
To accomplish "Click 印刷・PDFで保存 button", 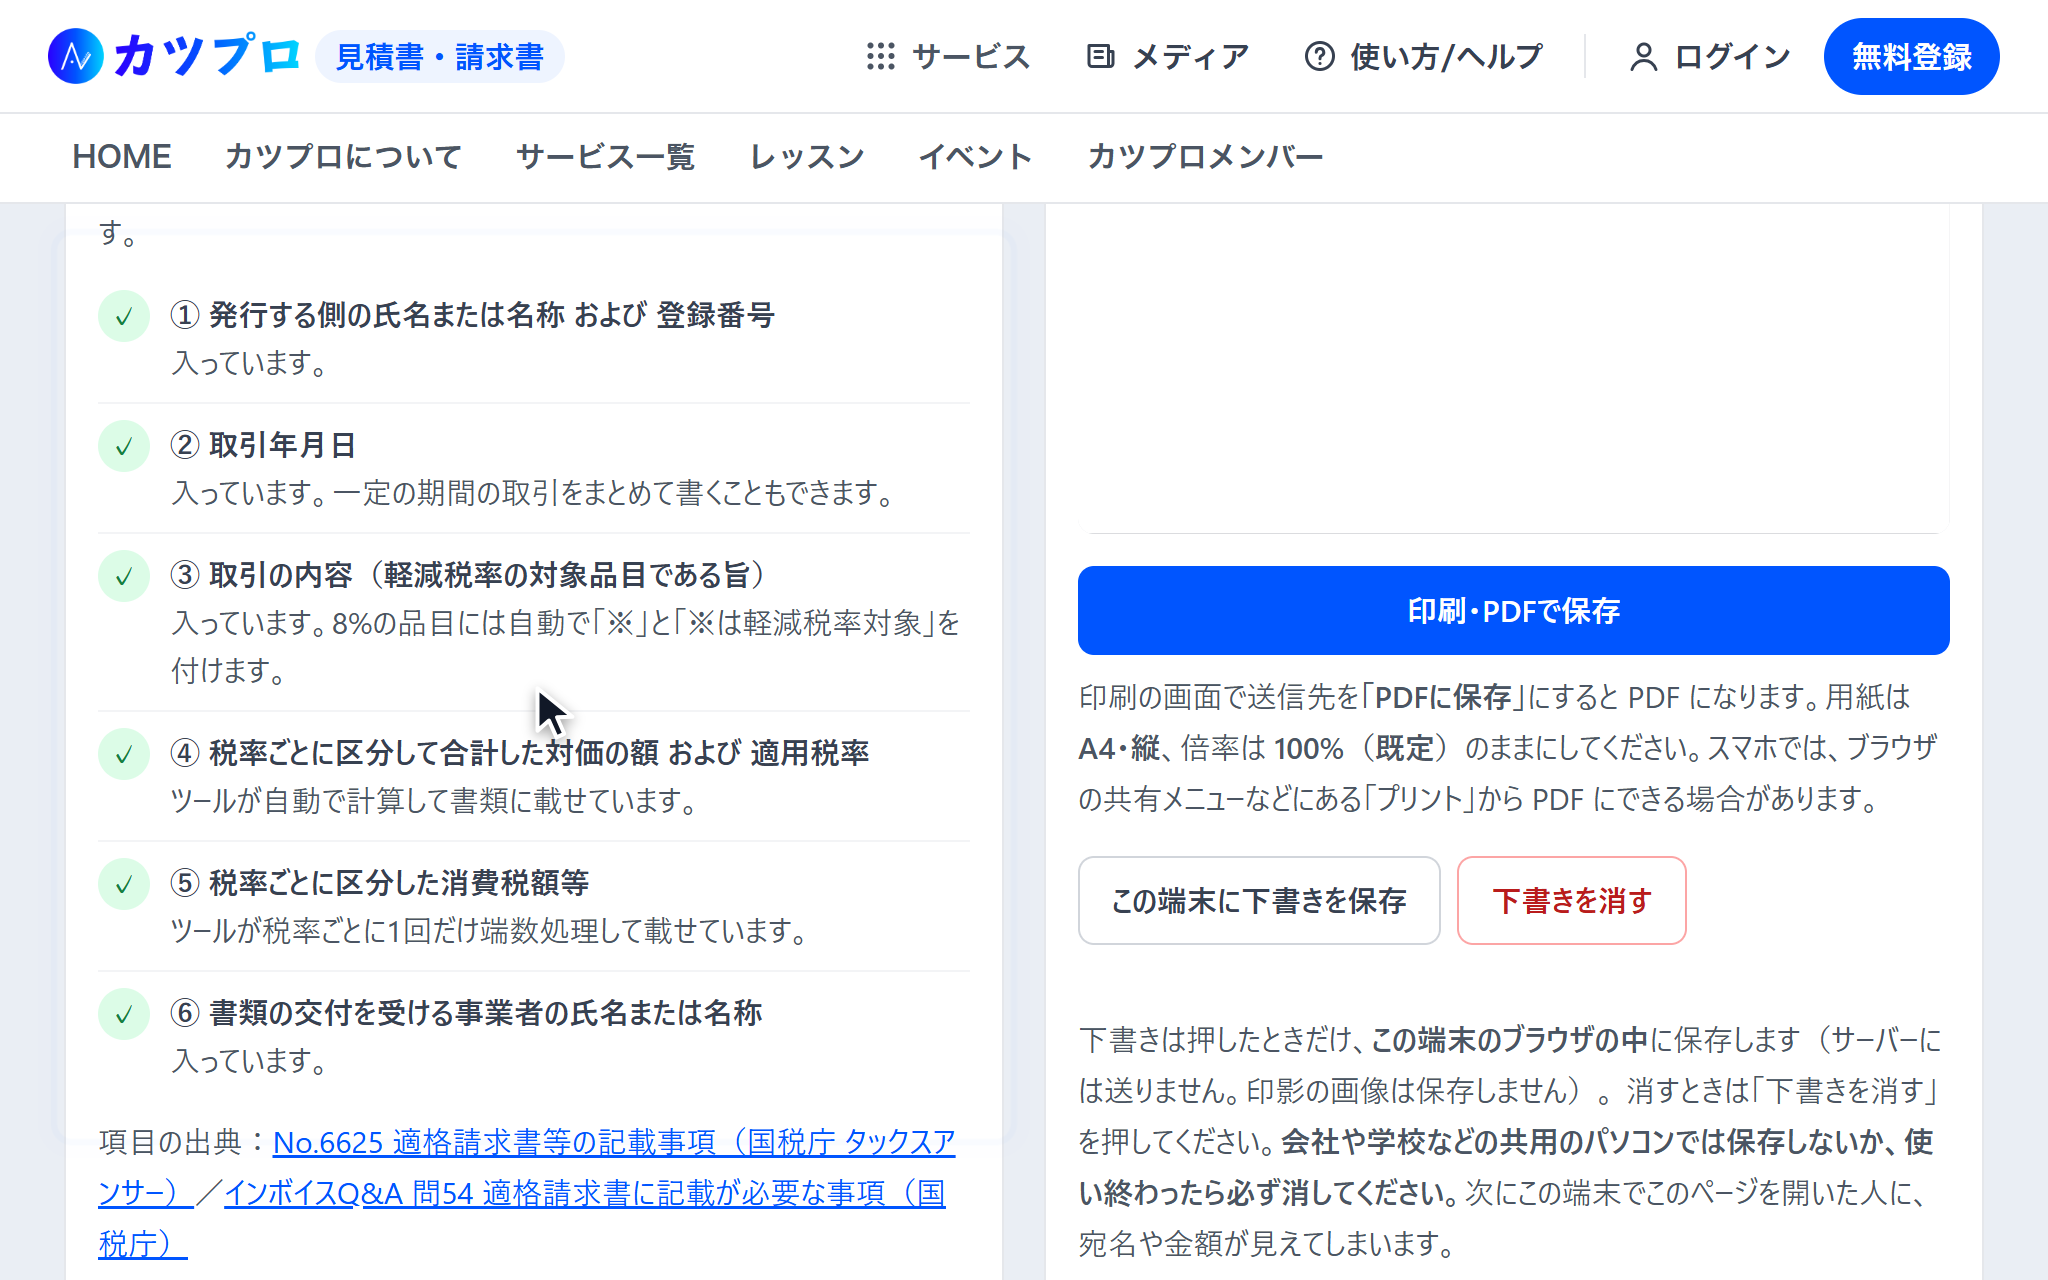I will tap(1513, 610).
